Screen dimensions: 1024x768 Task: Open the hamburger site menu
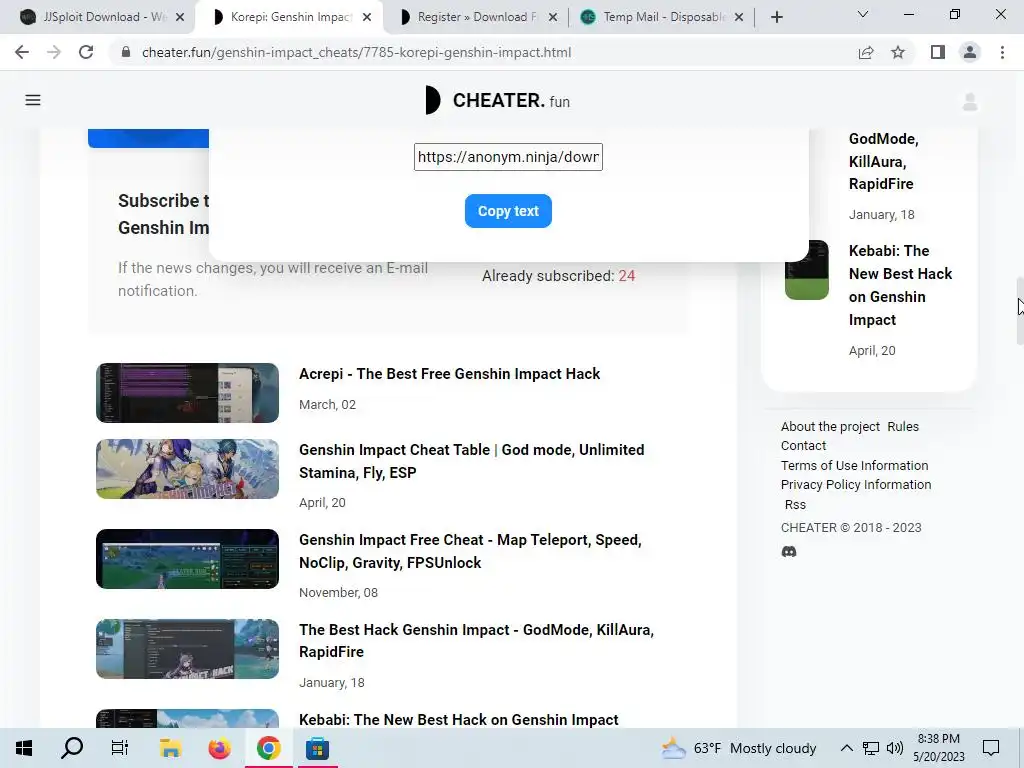[x=33, y=100]
